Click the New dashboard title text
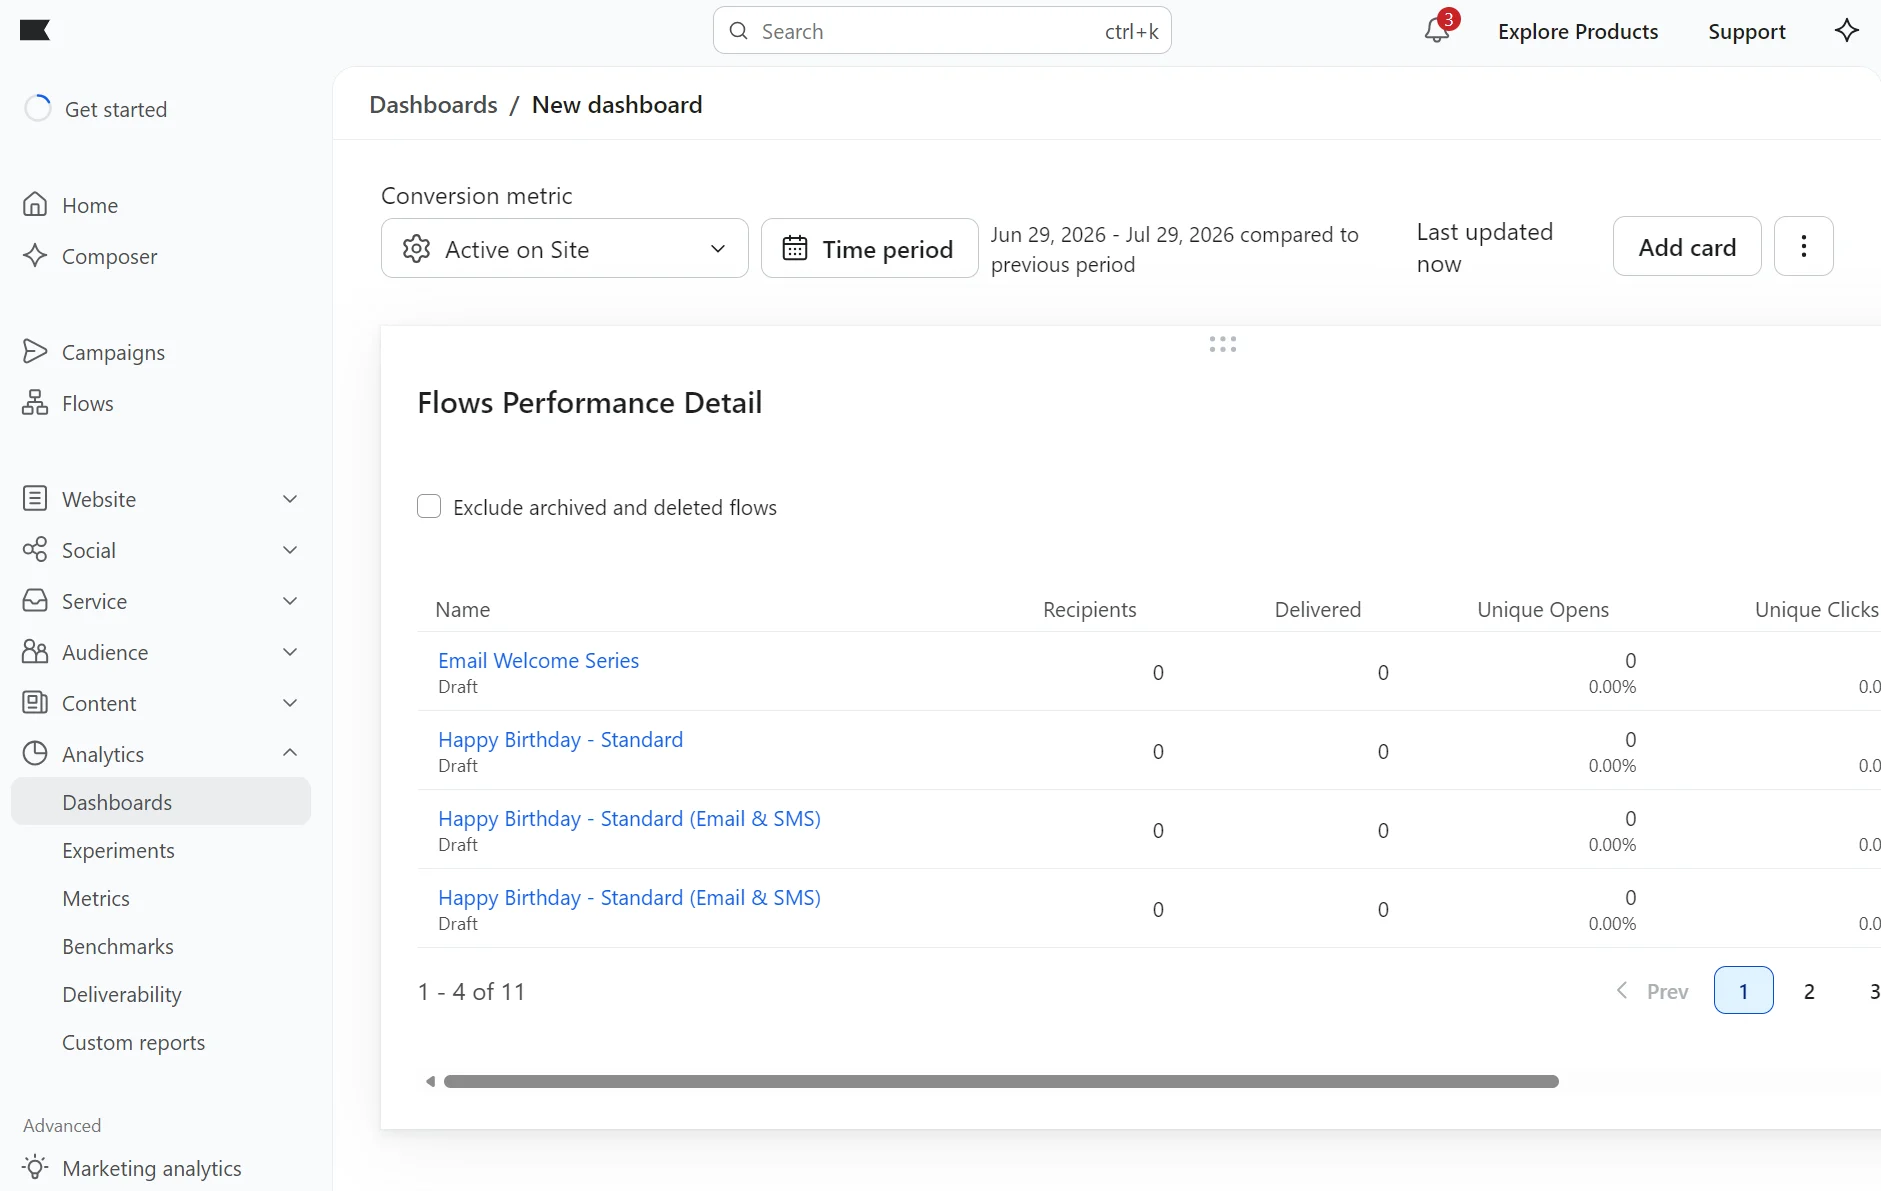 pos(617,104)
